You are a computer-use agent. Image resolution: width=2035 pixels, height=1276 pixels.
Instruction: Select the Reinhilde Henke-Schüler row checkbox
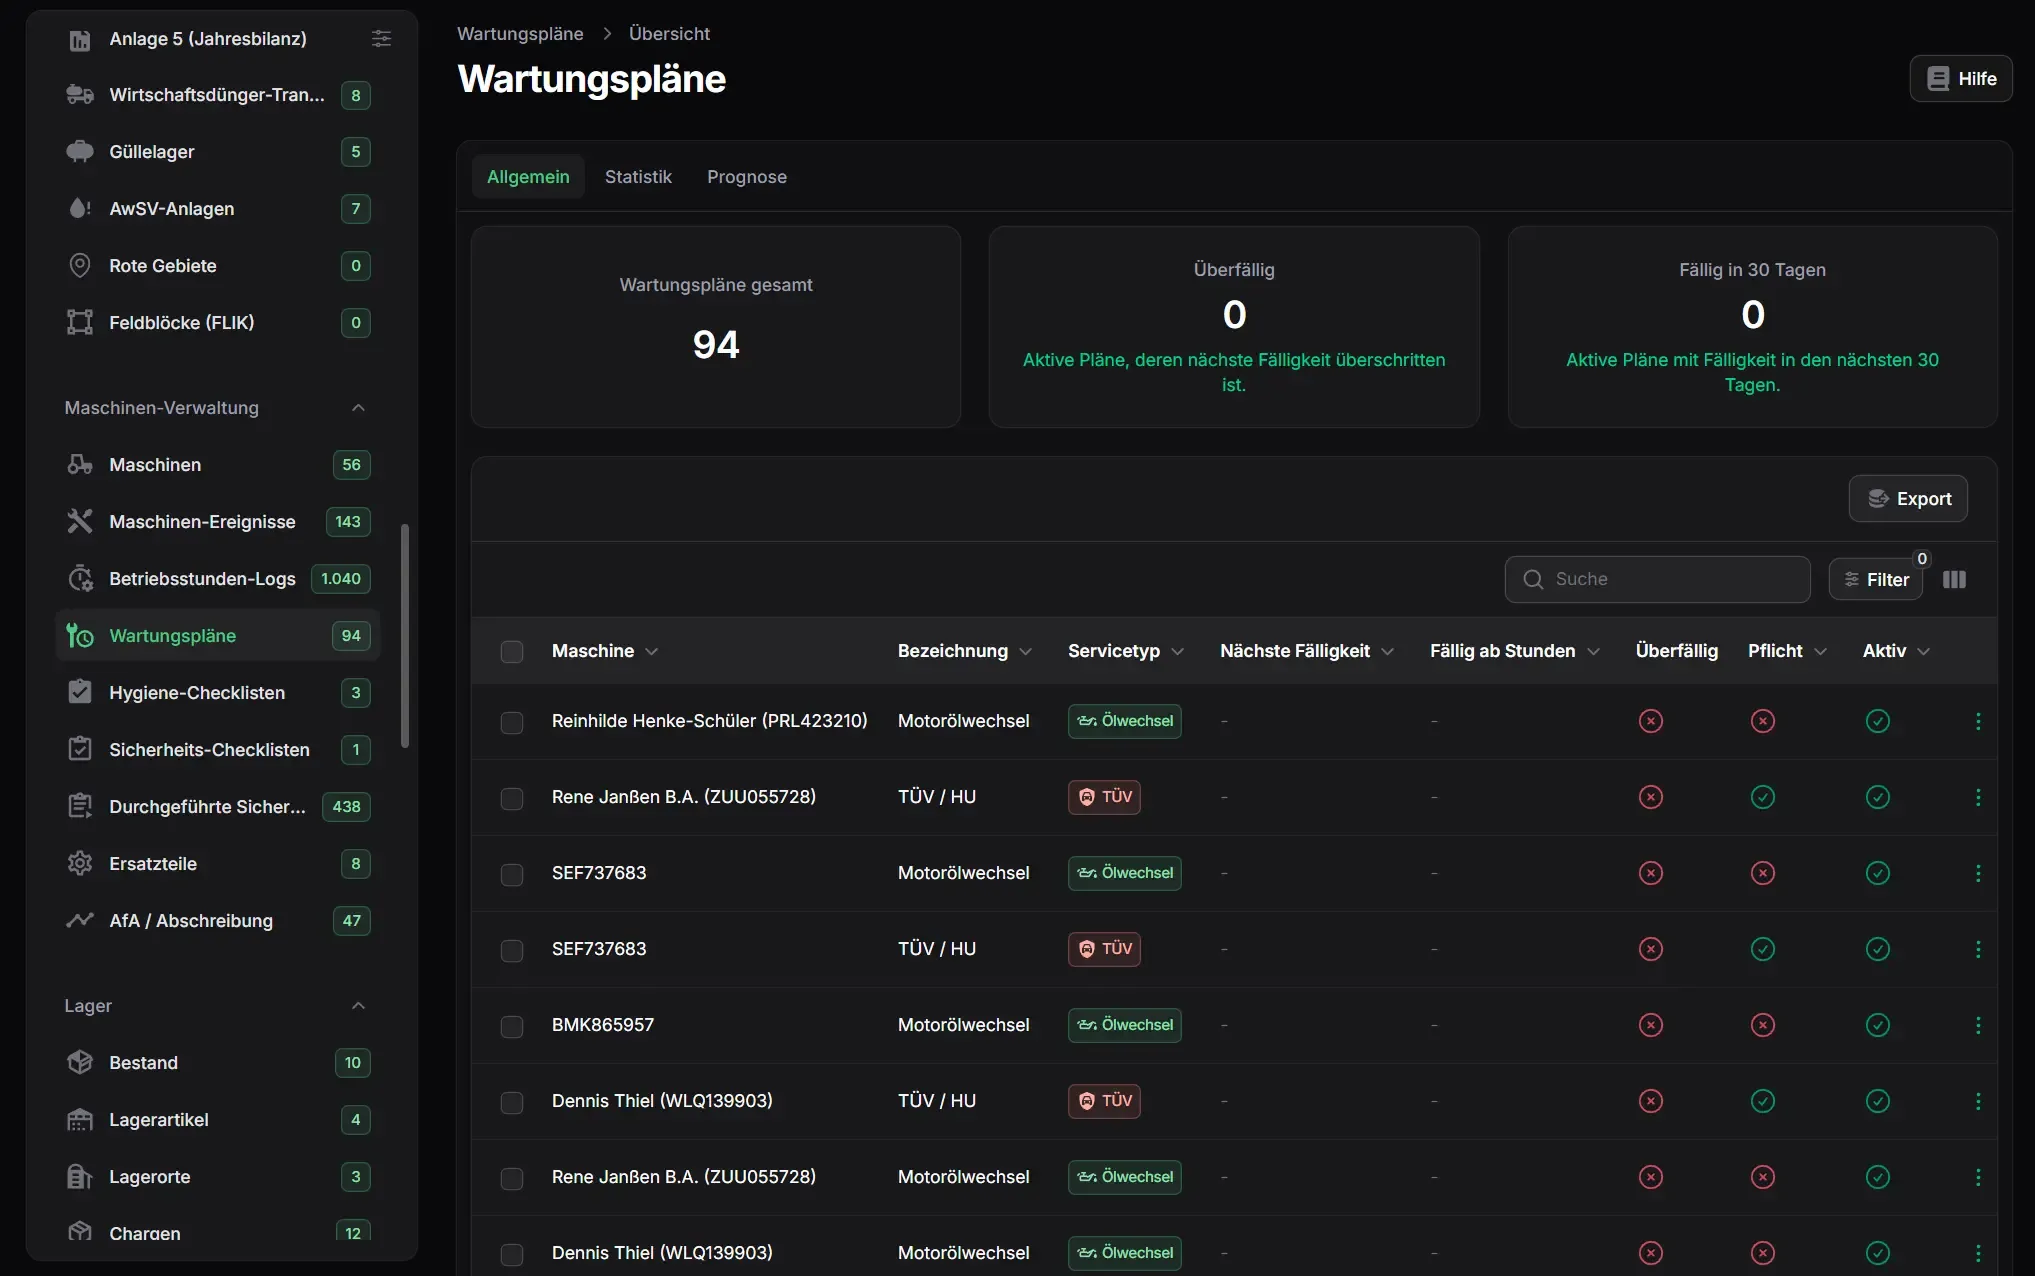[512, 723]
